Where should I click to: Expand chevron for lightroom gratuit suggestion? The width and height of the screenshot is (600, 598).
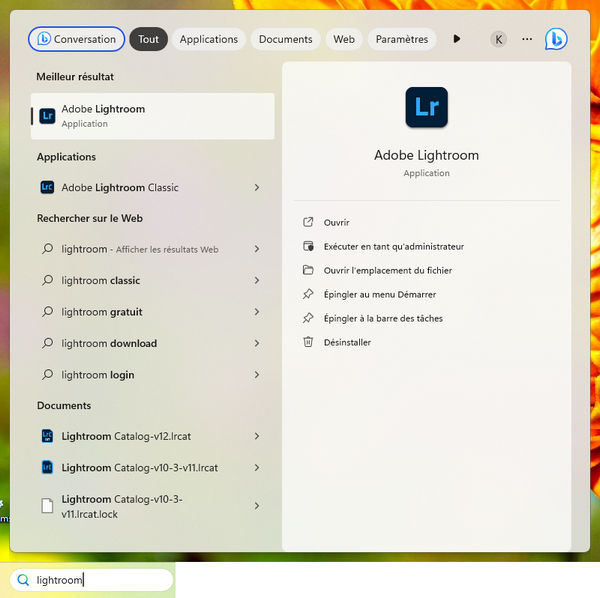click(x=256, y=312)
